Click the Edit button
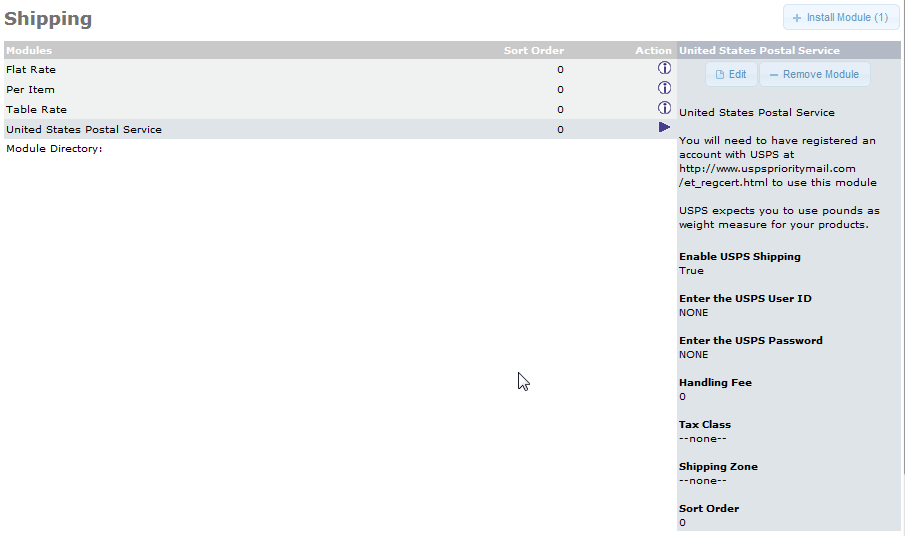Image resolution: width=905 pixels, height=536 pixels. click(x=731, y=74)
